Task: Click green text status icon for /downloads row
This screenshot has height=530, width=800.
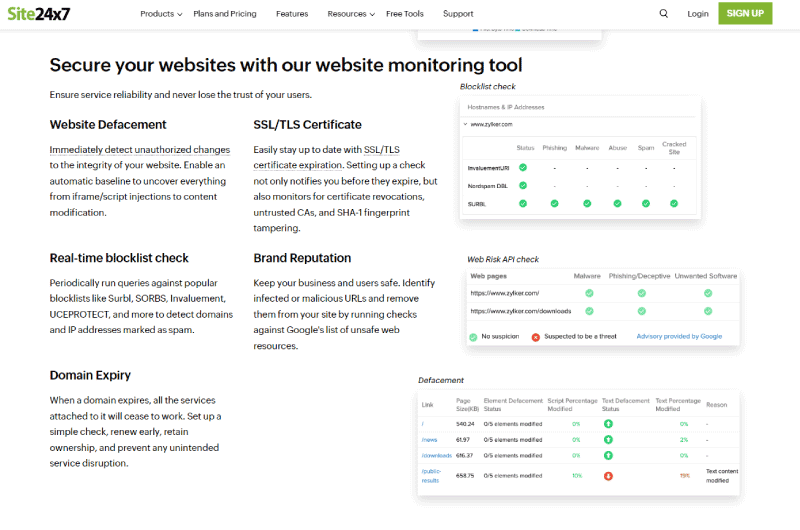Action: [608, 456]
